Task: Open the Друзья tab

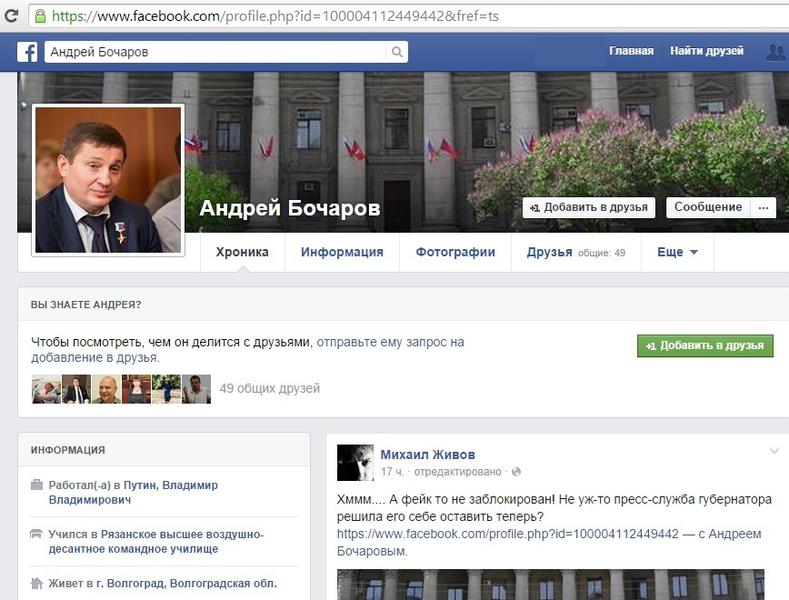Action: pos(576,252)
